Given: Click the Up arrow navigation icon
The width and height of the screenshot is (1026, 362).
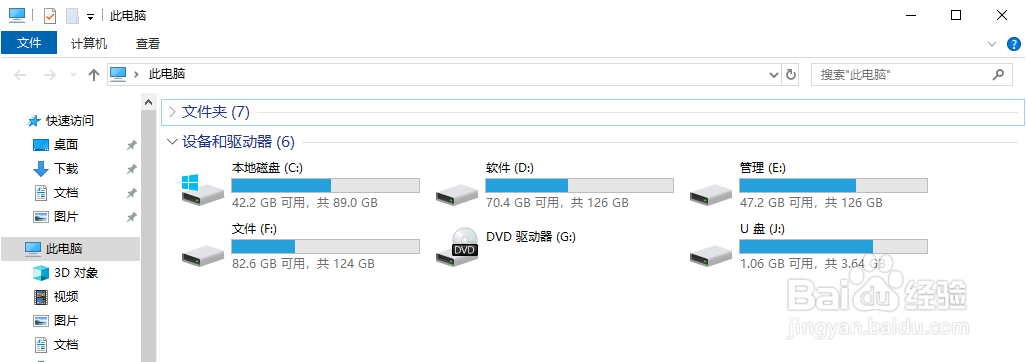Looking at the screenshot, I should pyautogui.click(x=94, y=75).
